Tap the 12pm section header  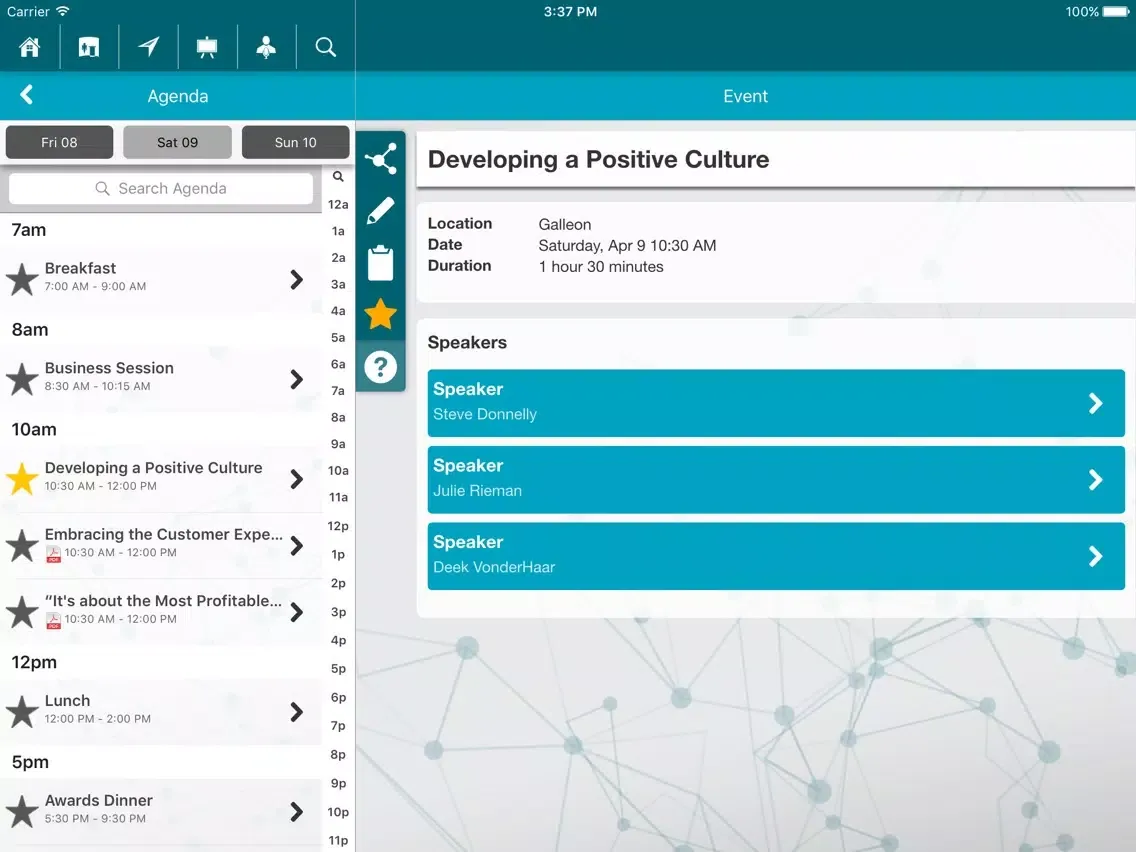click(34, 662)
